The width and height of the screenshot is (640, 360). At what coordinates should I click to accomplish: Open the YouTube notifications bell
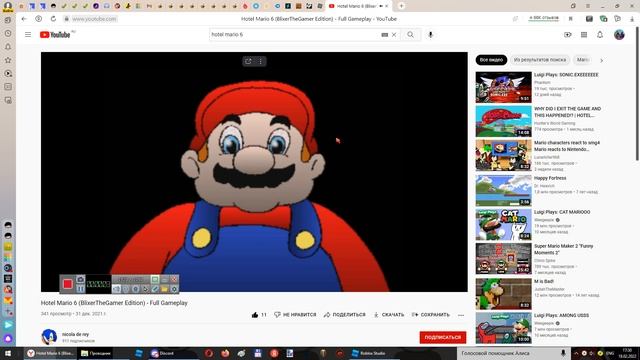[x=600, y=35]
